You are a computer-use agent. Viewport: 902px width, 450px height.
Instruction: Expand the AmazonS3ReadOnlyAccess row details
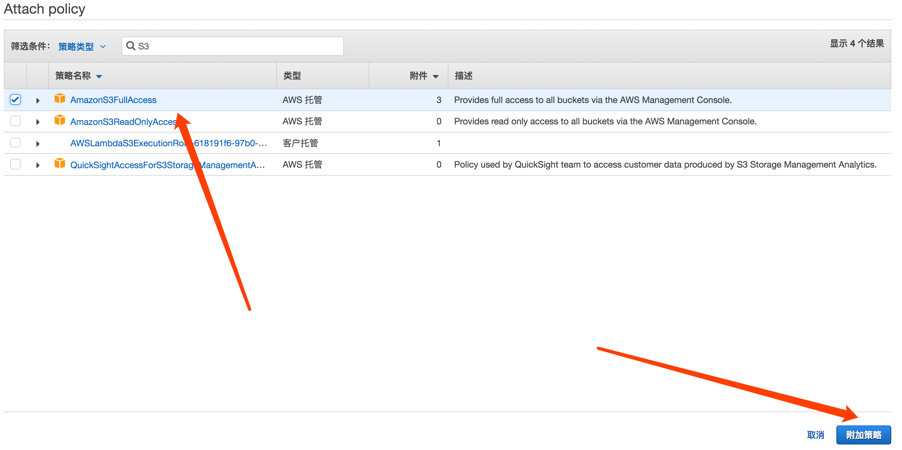pyautogui.click(x=38, y=122)
